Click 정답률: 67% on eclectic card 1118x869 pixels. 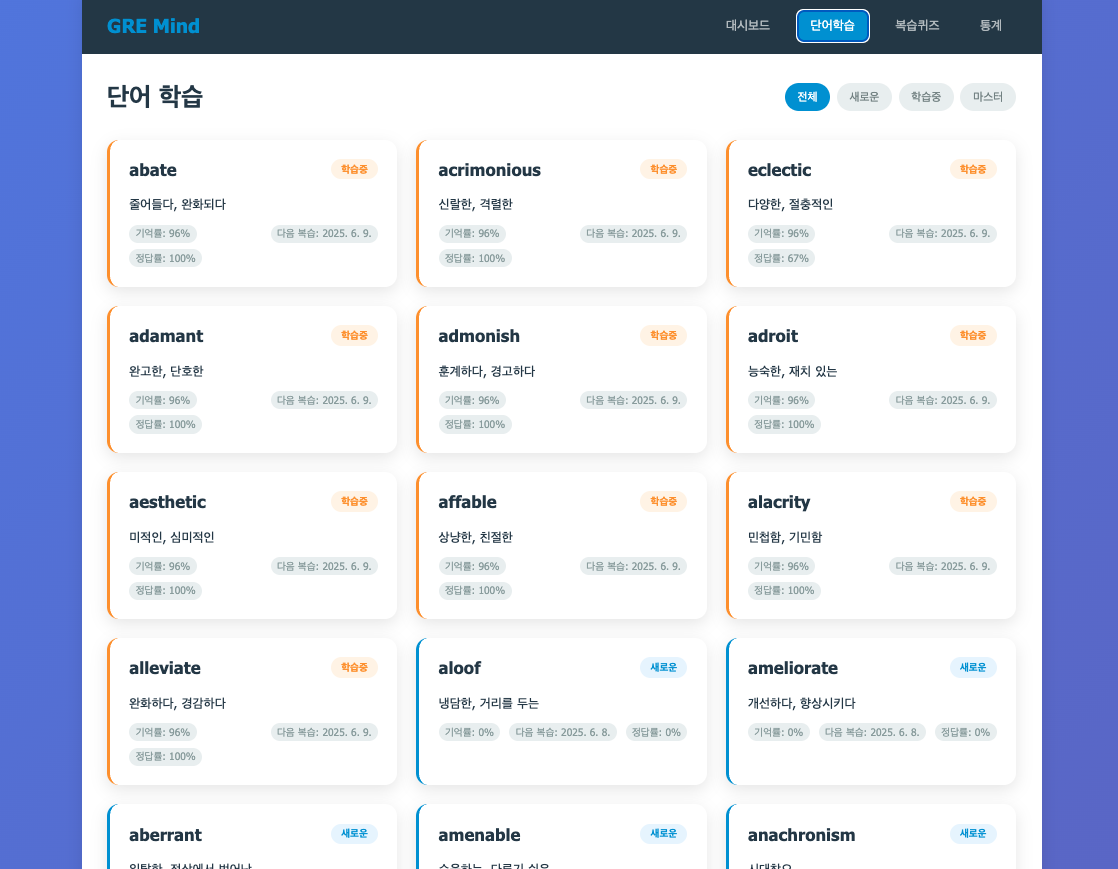[781, 258]
